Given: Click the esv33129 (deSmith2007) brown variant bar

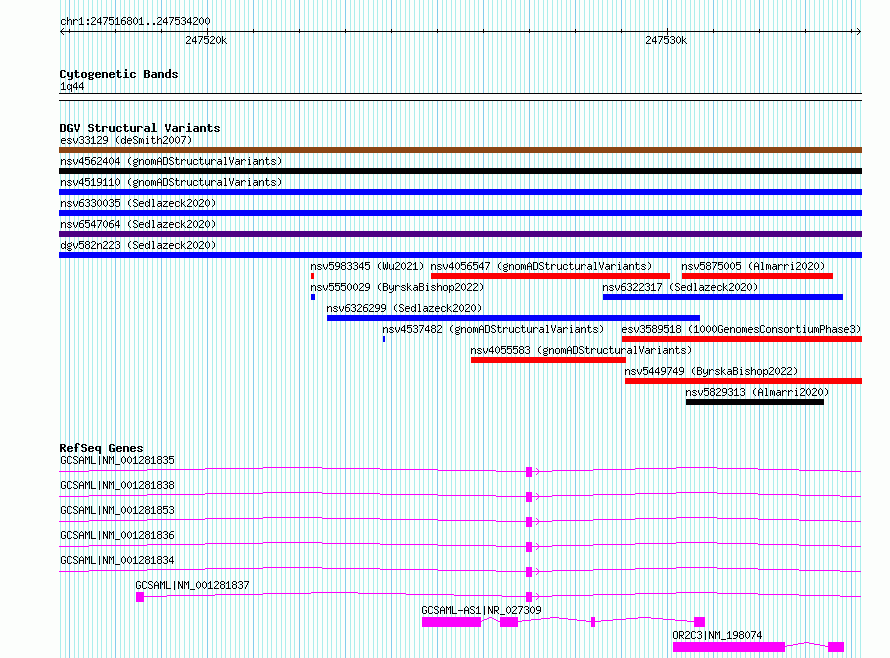Looking at the screenshot, I should [460, 150].
